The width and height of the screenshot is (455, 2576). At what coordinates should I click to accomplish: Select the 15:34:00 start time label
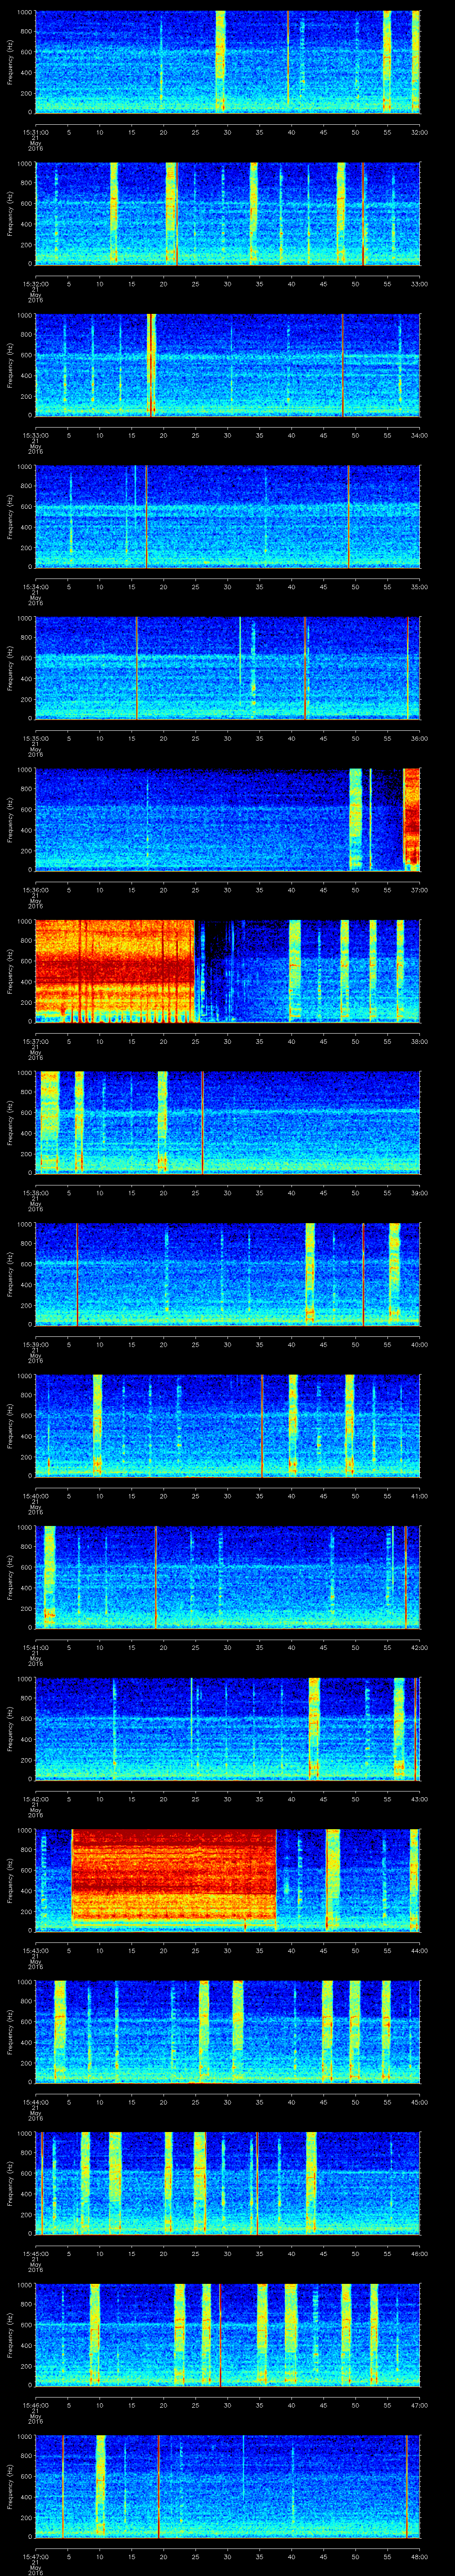click(x=35, y=586)
